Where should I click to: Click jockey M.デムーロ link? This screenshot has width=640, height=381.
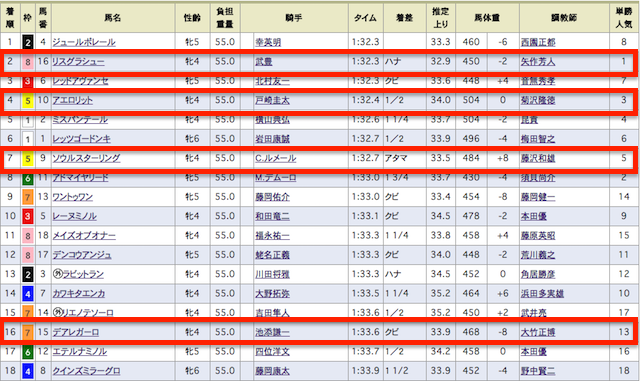(276, 178)
